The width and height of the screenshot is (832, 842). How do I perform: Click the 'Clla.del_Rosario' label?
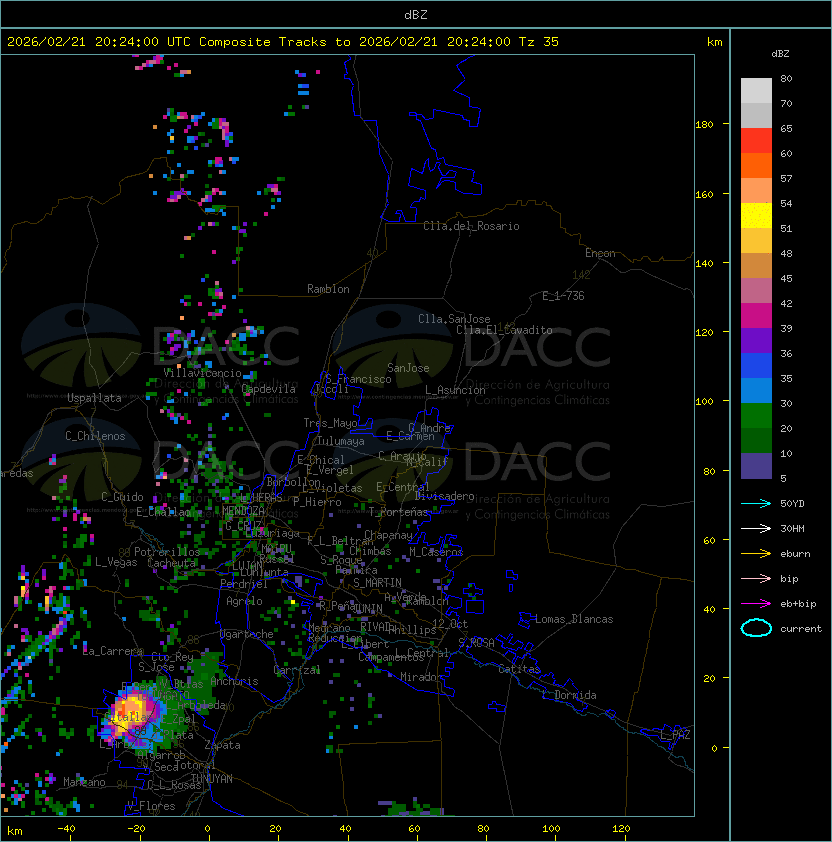[x=471, y=226]
